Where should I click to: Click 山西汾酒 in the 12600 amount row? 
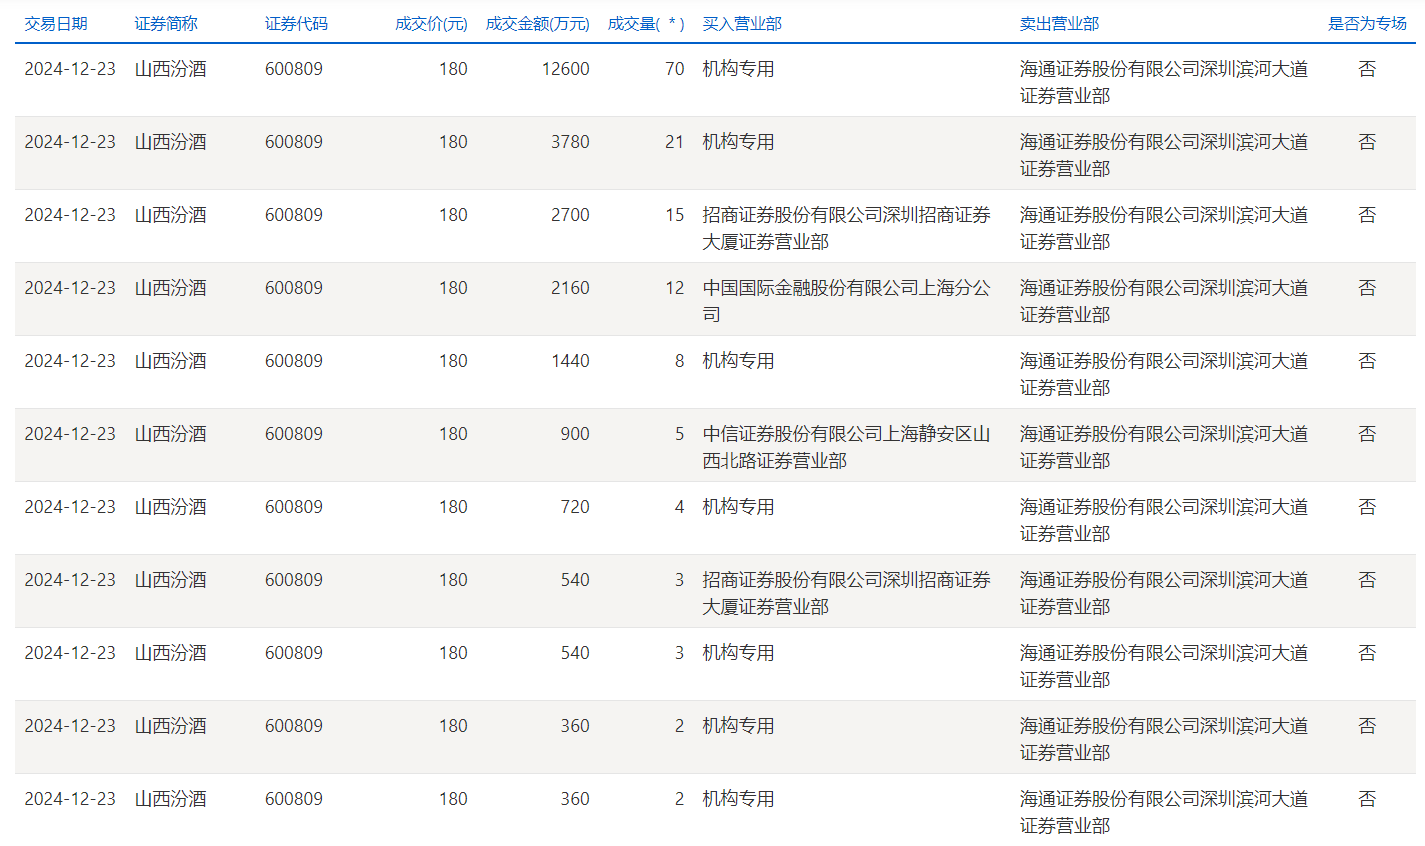pyautogui.click(x=171, y=69)
